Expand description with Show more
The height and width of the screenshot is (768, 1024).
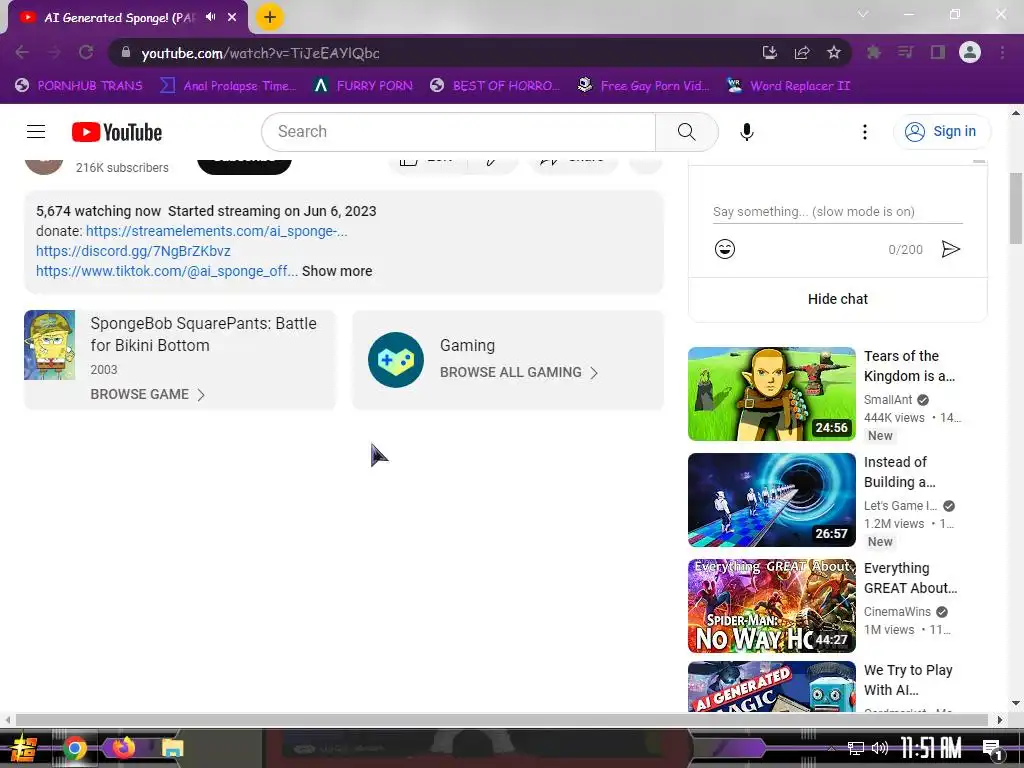(x=337, y=271)
